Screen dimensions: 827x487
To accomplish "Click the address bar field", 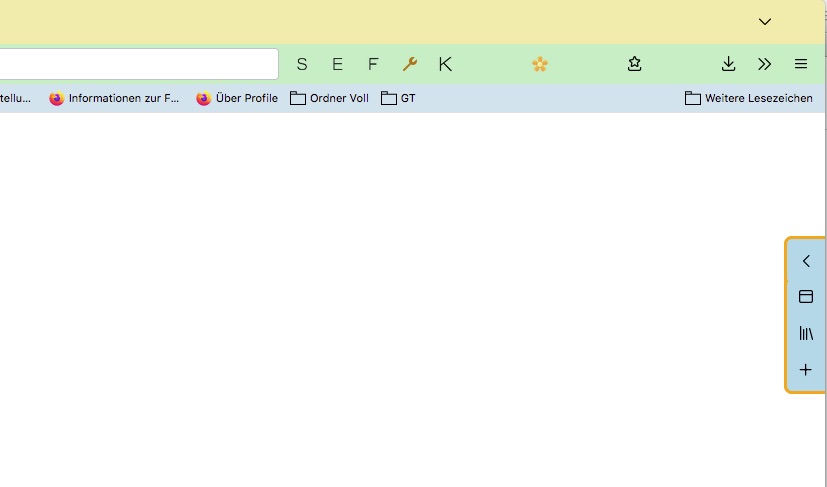I will click(x=138, y=64).
